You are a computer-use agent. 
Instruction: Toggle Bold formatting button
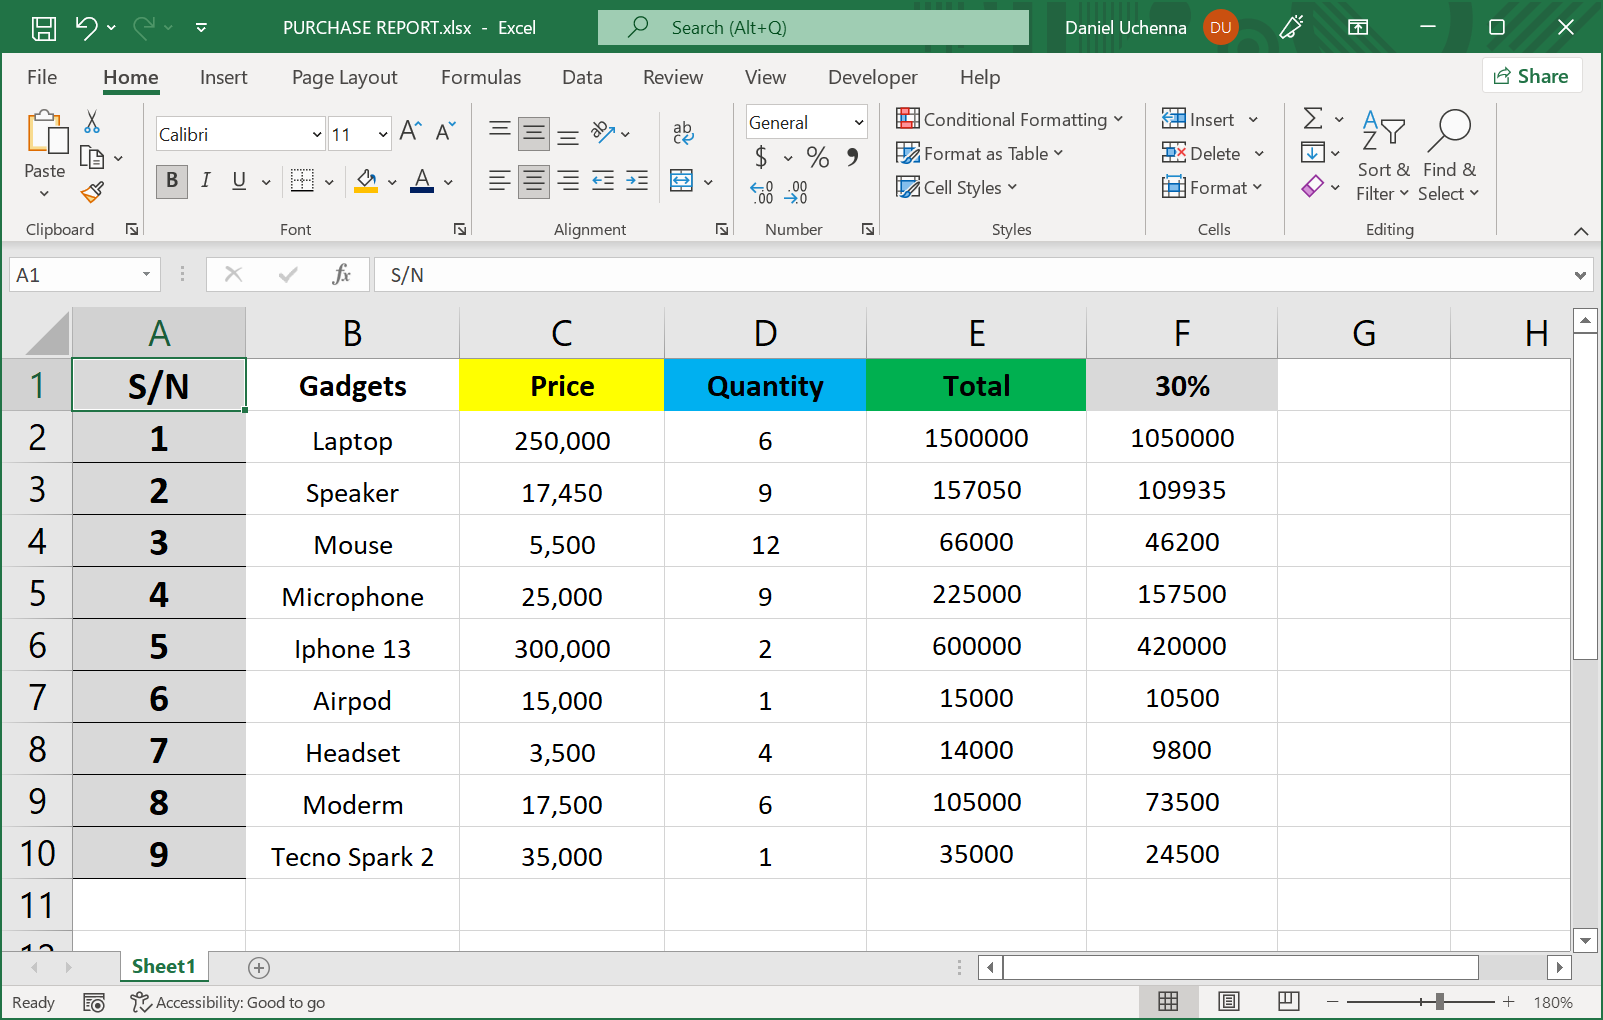[x=172, y=181]
